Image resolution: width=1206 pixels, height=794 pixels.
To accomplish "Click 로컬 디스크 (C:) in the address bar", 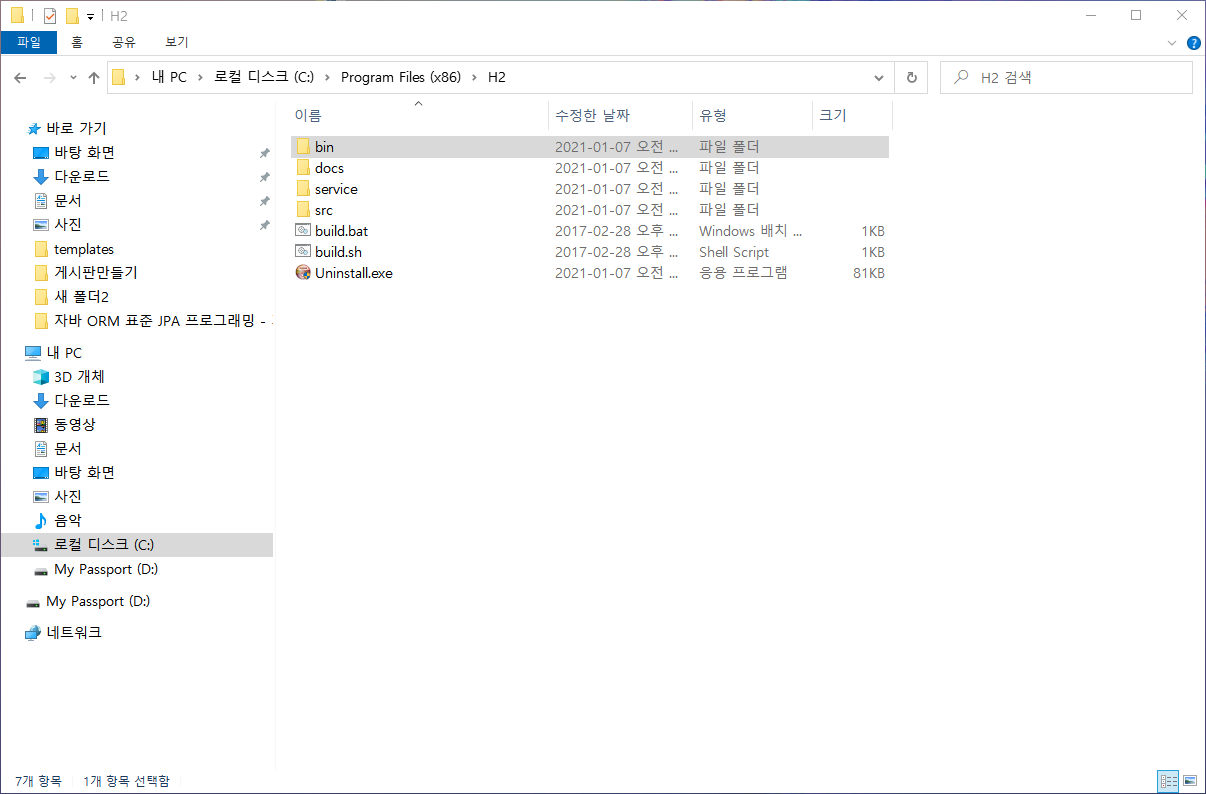I will coord(264,77).
